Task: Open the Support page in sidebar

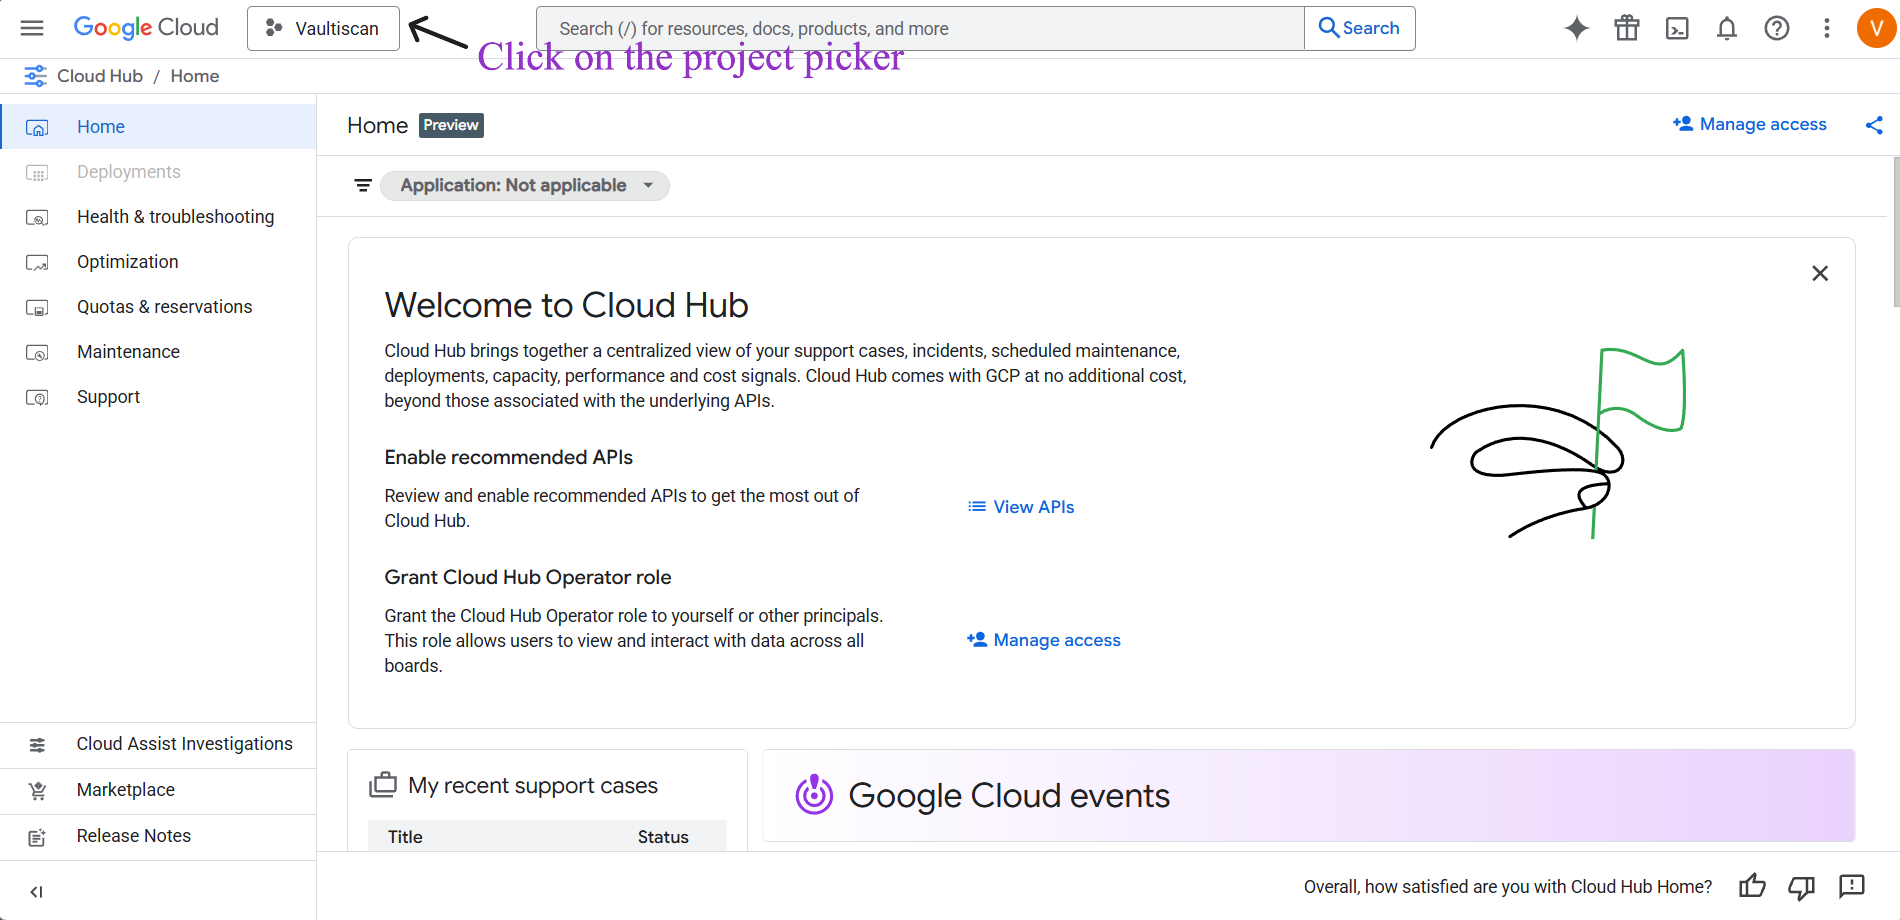Action: (159, 397)
